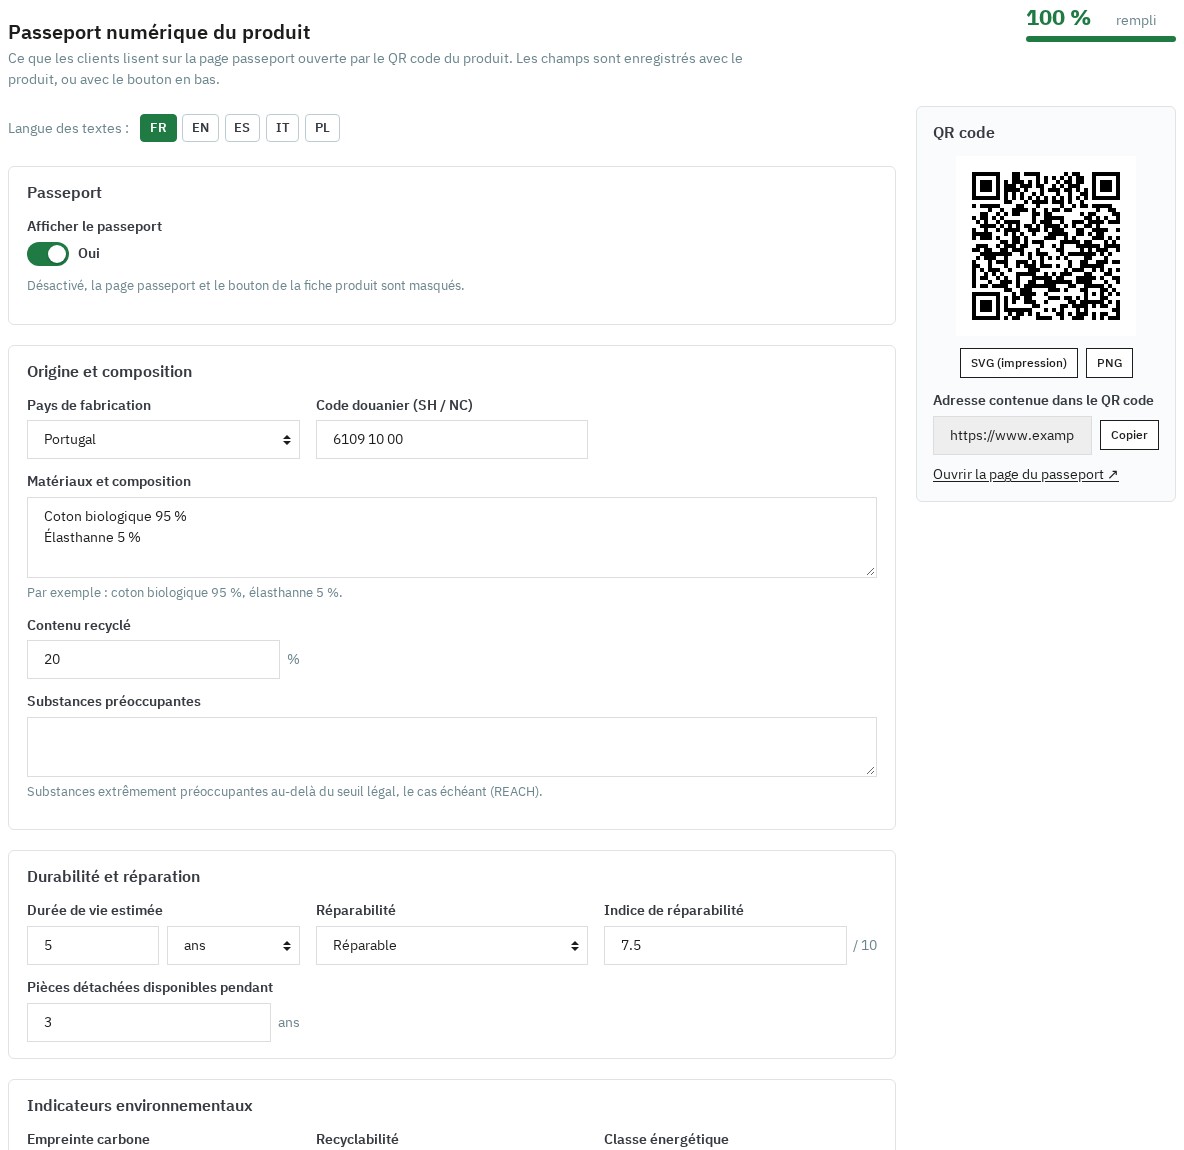
Task: Click the QR code URL field
Action: click(1012, 436)
